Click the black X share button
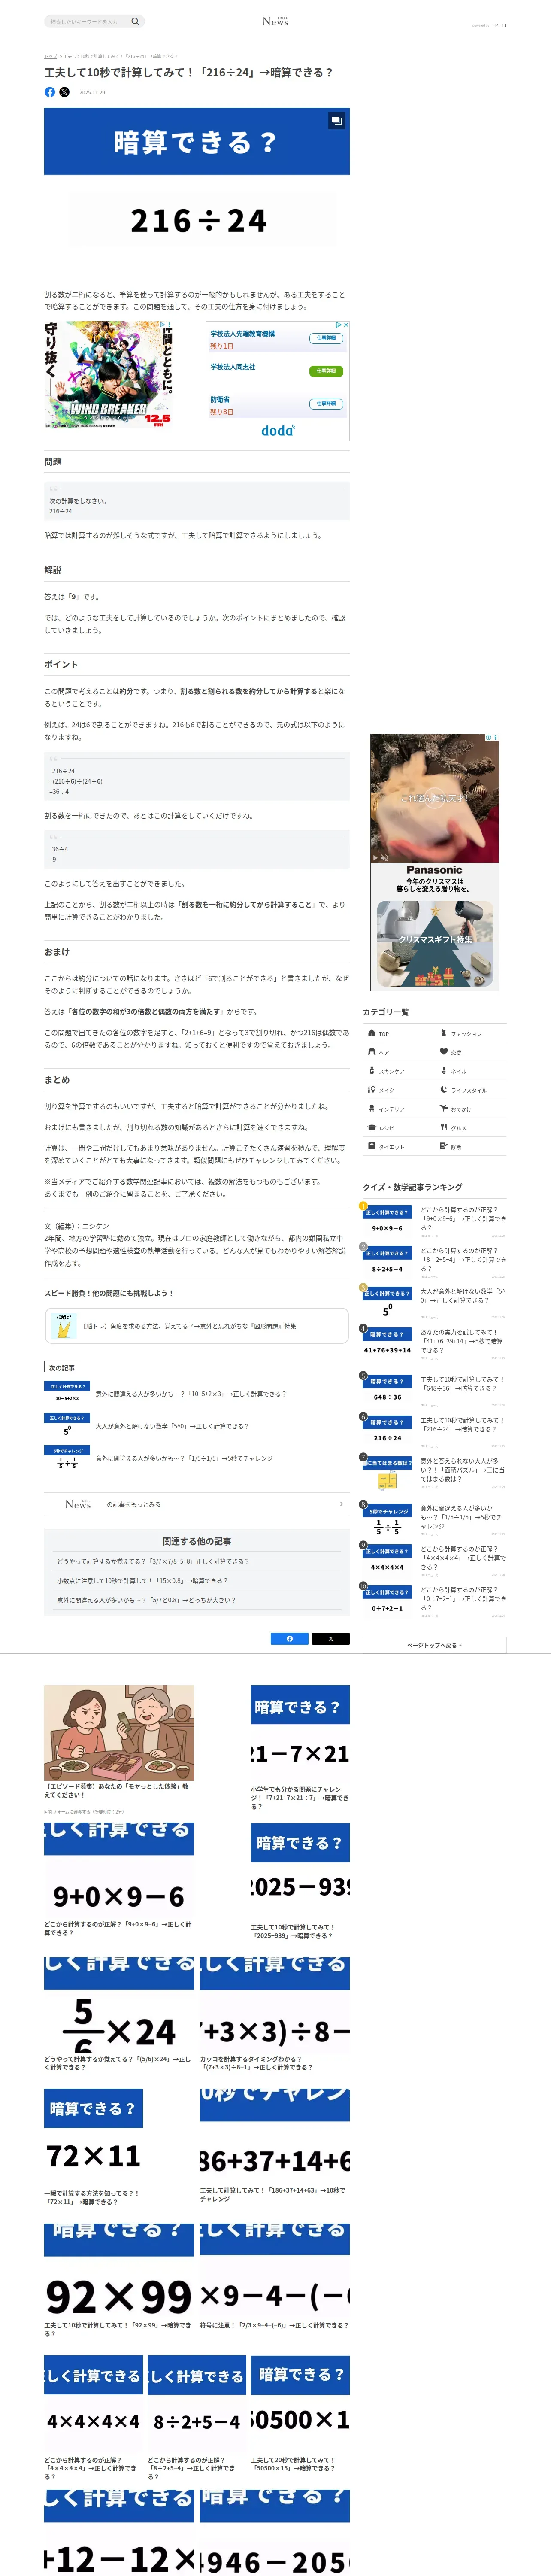The width and height of the screenshot is (551, 2576). click(x=331, y=1639)
